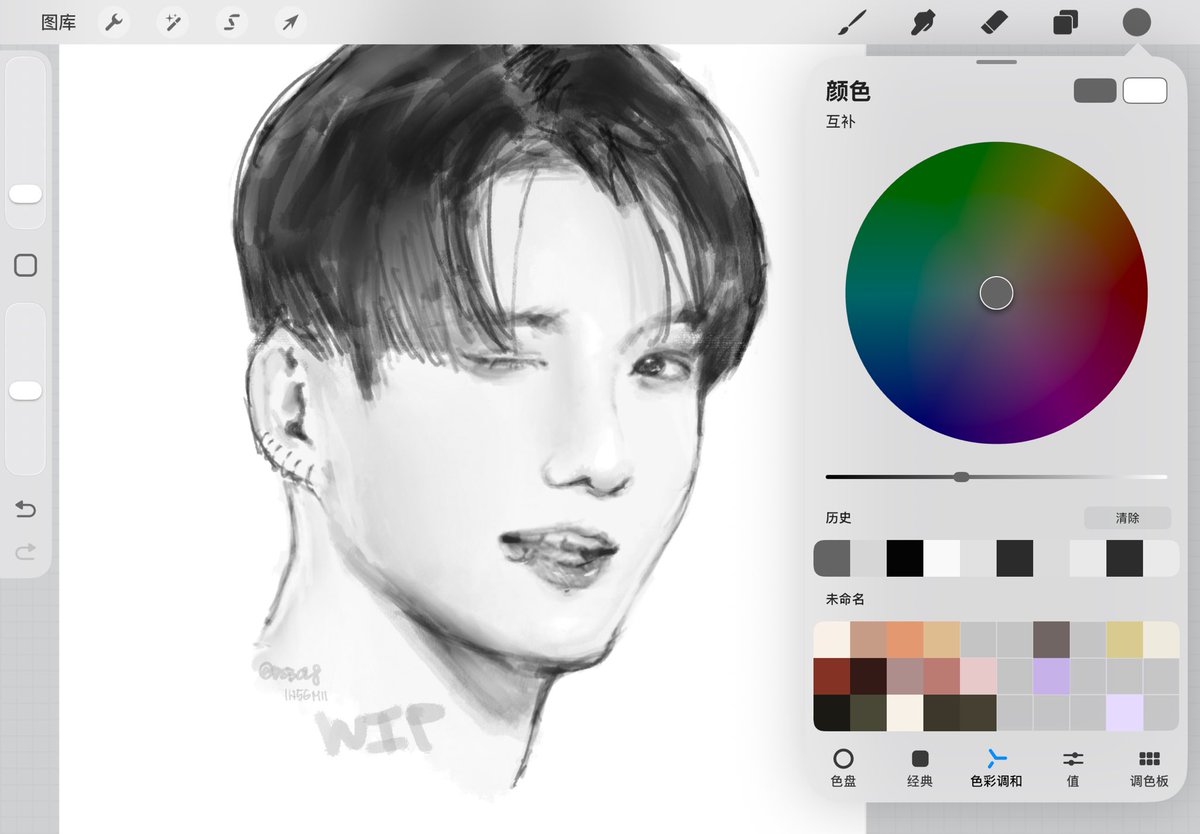Screen dimensions: 1200x834
Task: Select the Brush tool
Action: pos(851,22)
